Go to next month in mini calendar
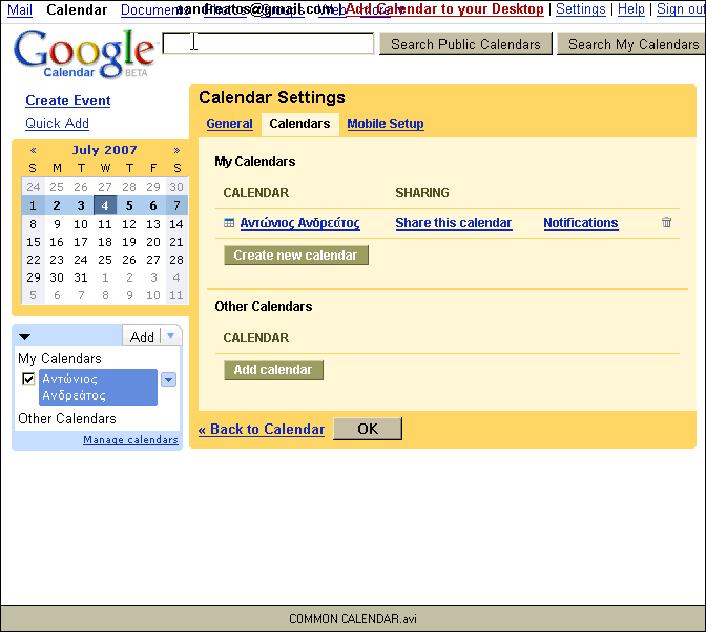This screenshot has width=706, height=632. pyautogui.click(x=177, y=150)
